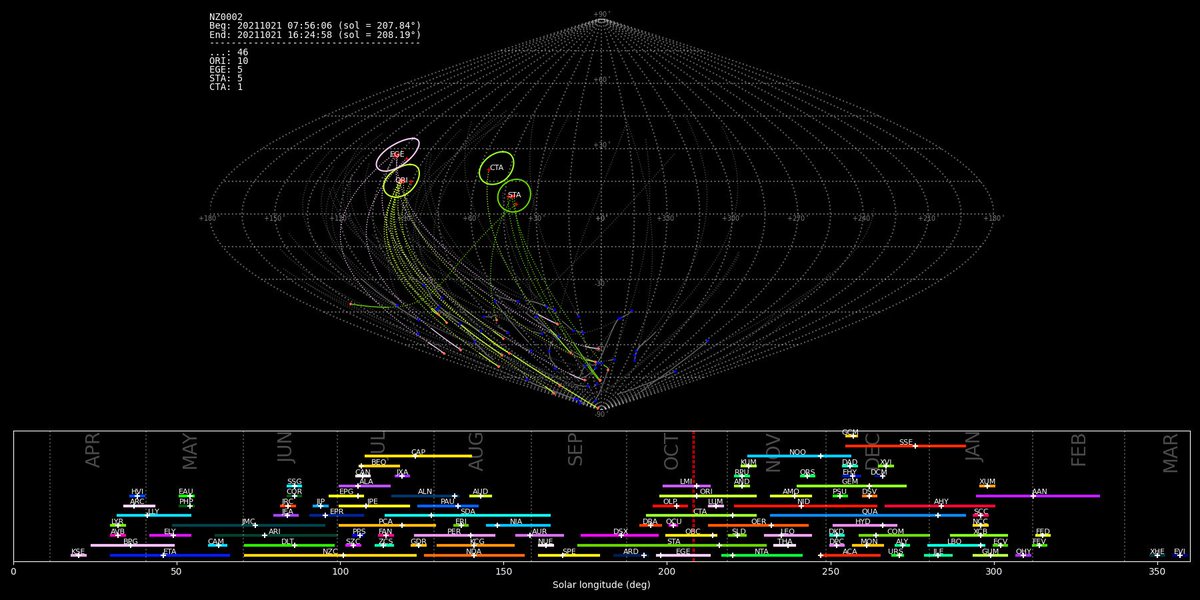Click the red dashed current solar longitude line
1200x600 pixels.
click(693, 496)
